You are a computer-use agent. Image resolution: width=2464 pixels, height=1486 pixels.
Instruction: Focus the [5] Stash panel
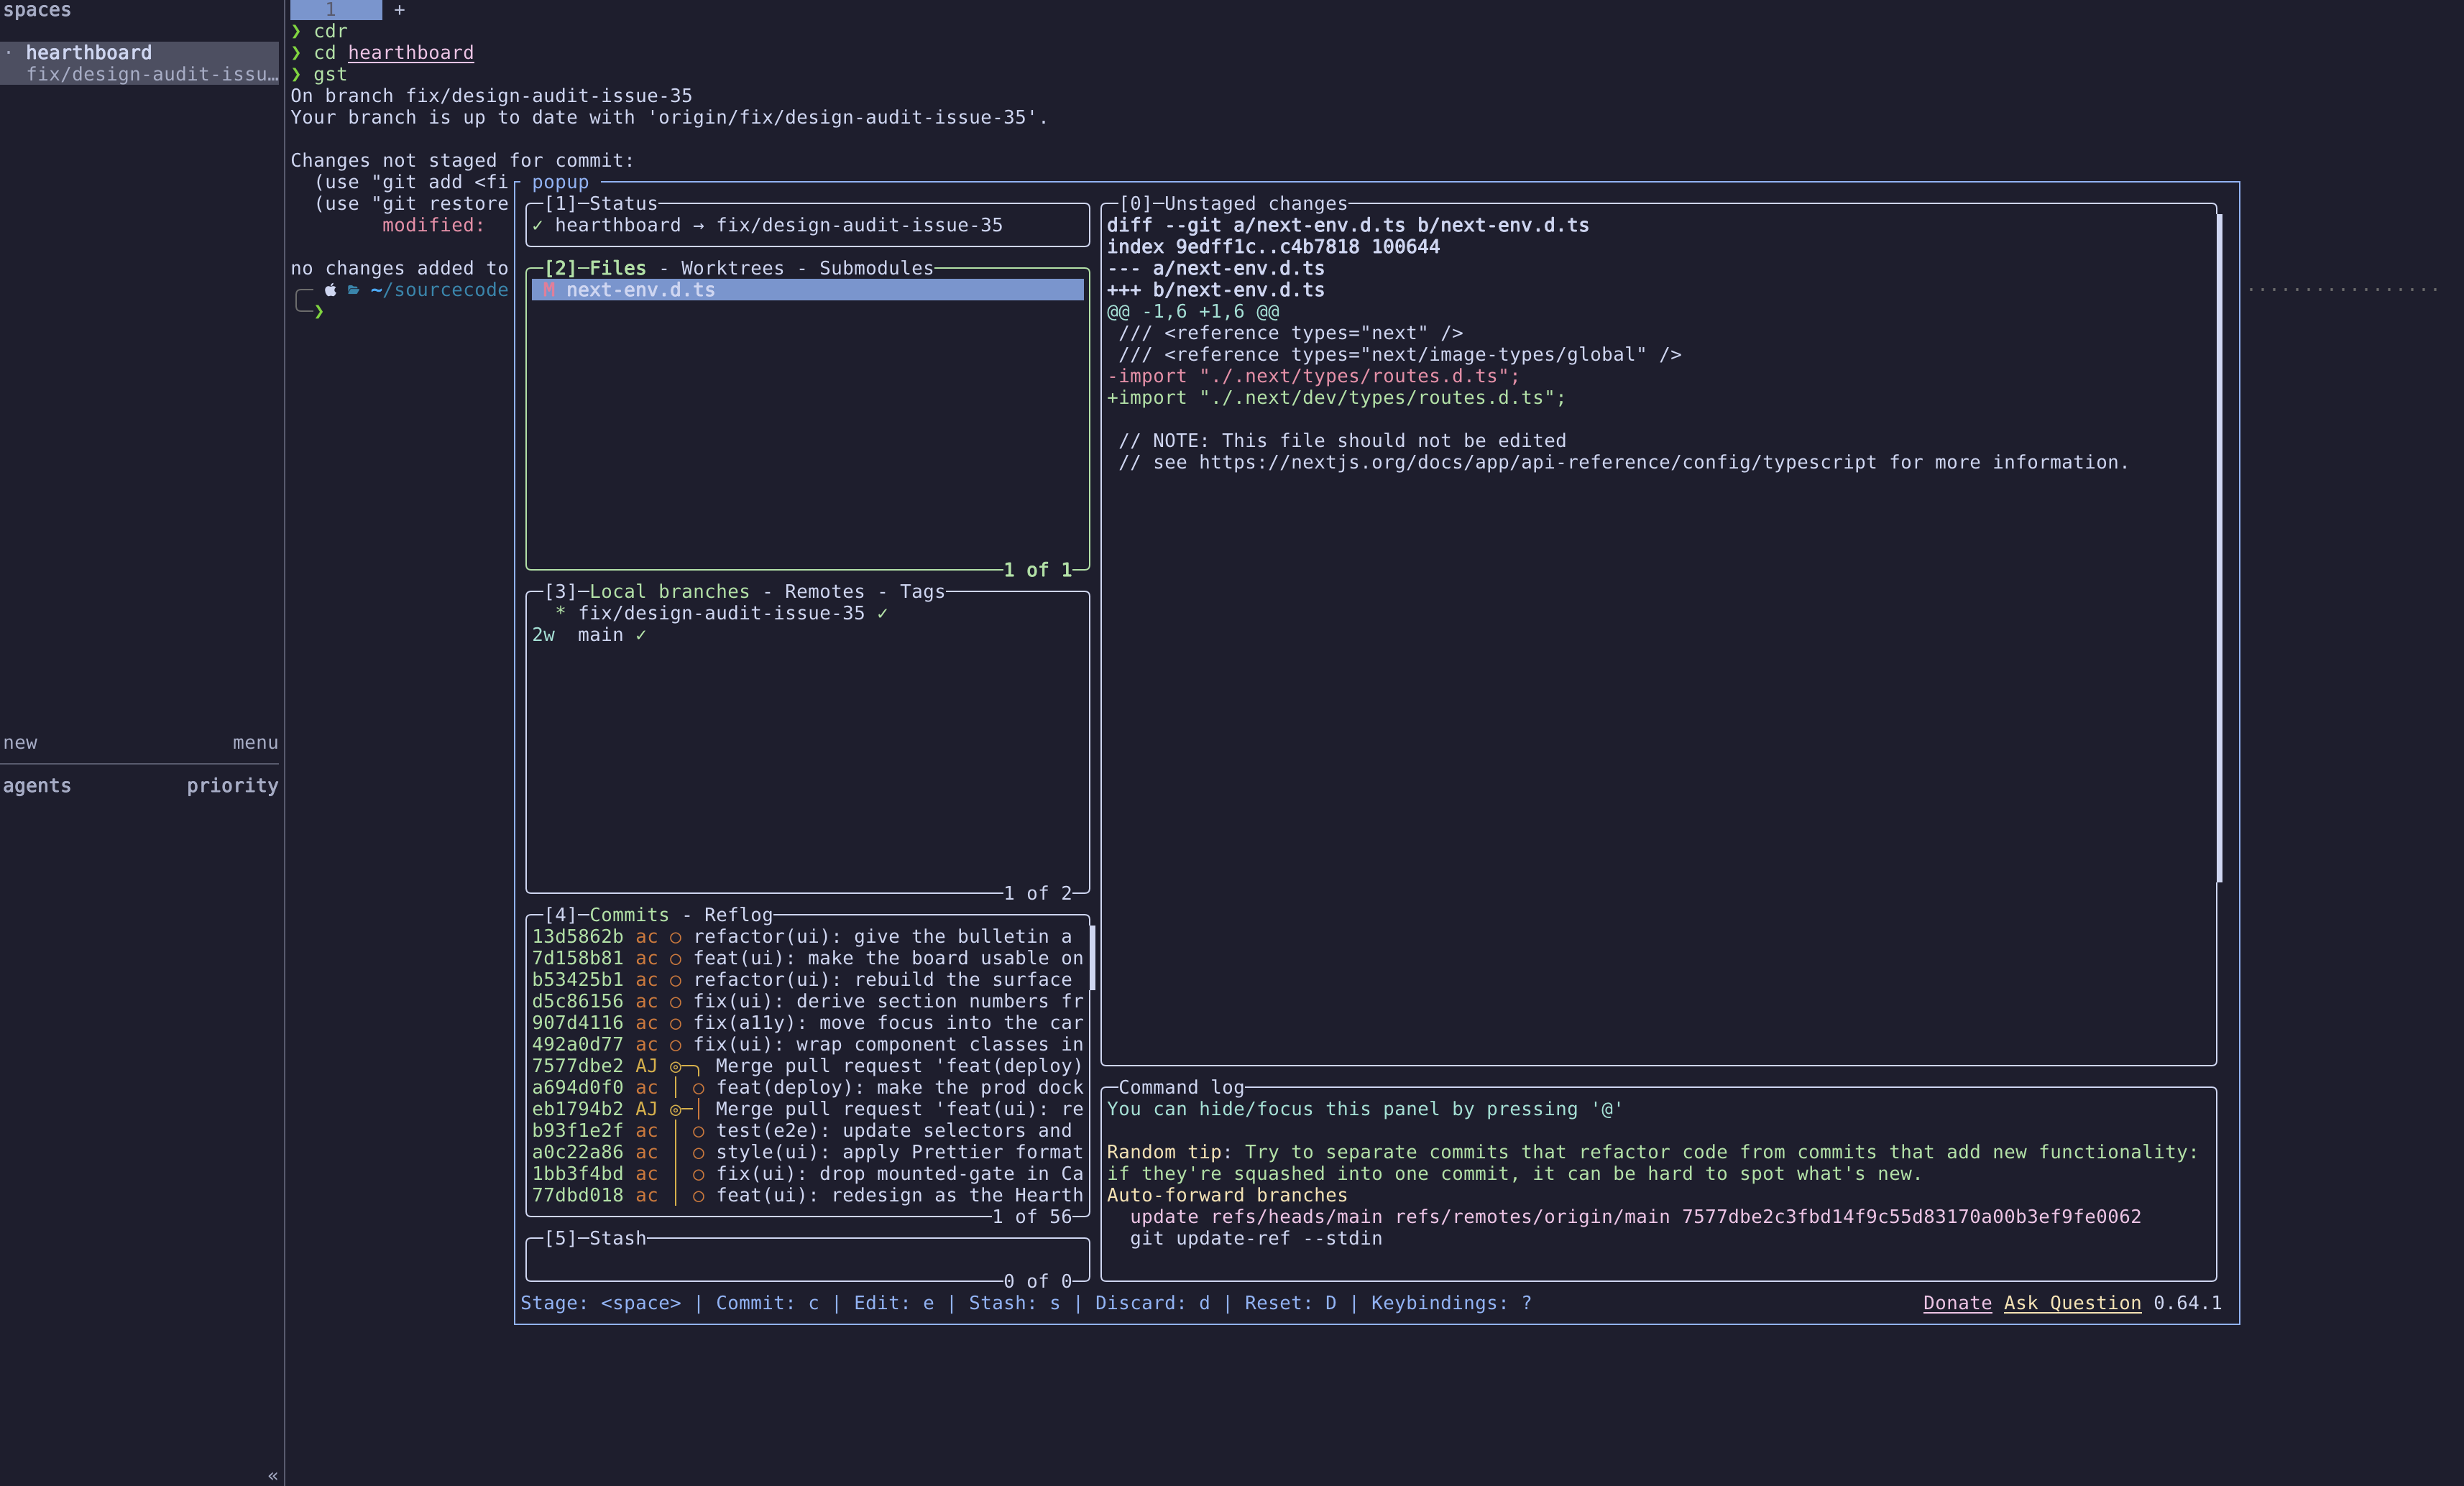point(595,1238)
